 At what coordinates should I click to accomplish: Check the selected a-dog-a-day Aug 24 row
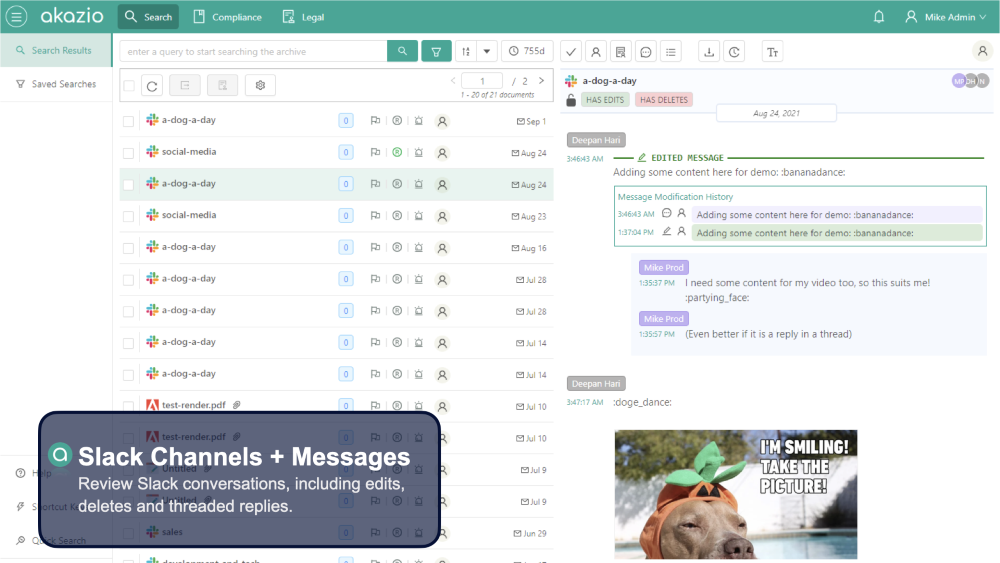(128, 184)
